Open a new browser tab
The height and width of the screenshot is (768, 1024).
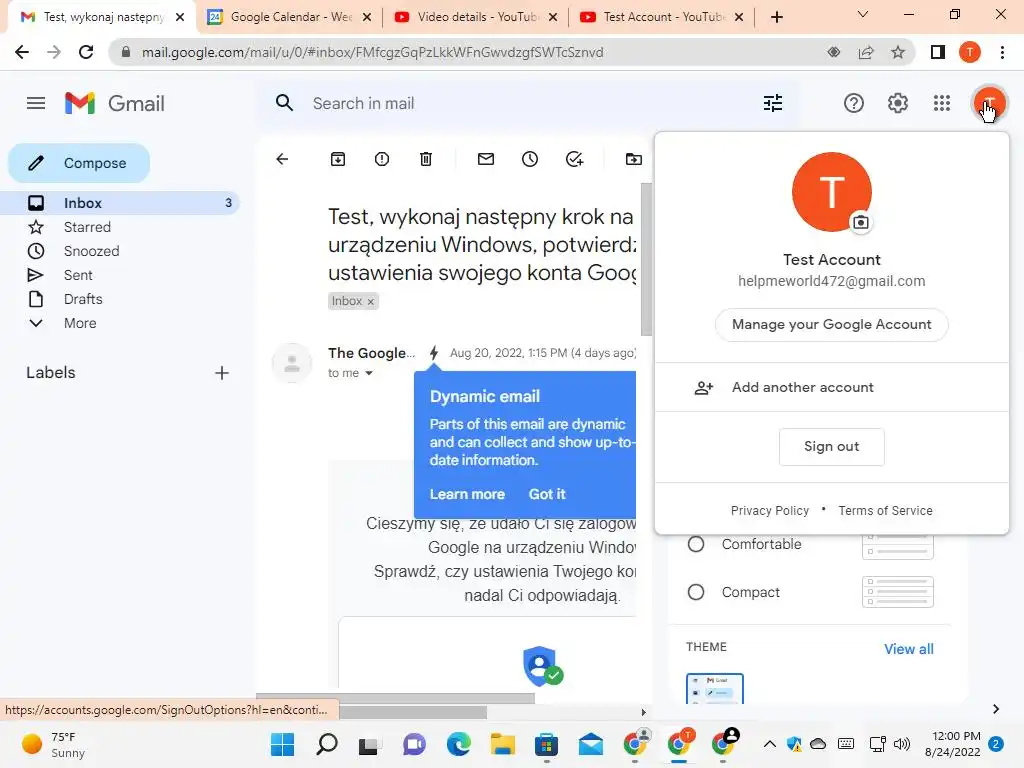pyautogui.click(x=776, y=17)
